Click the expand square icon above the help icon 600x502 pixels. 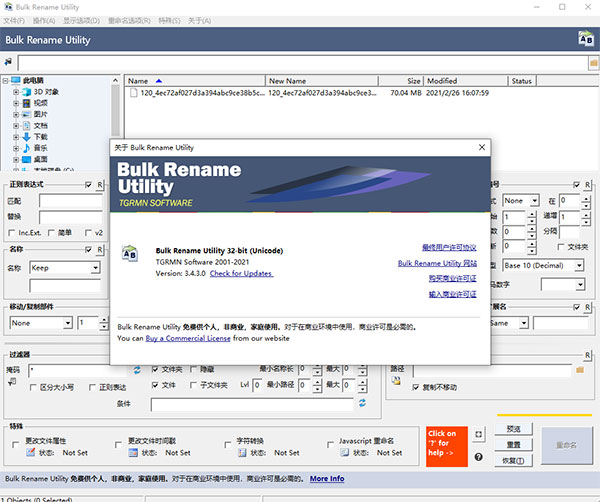(478, 434)
